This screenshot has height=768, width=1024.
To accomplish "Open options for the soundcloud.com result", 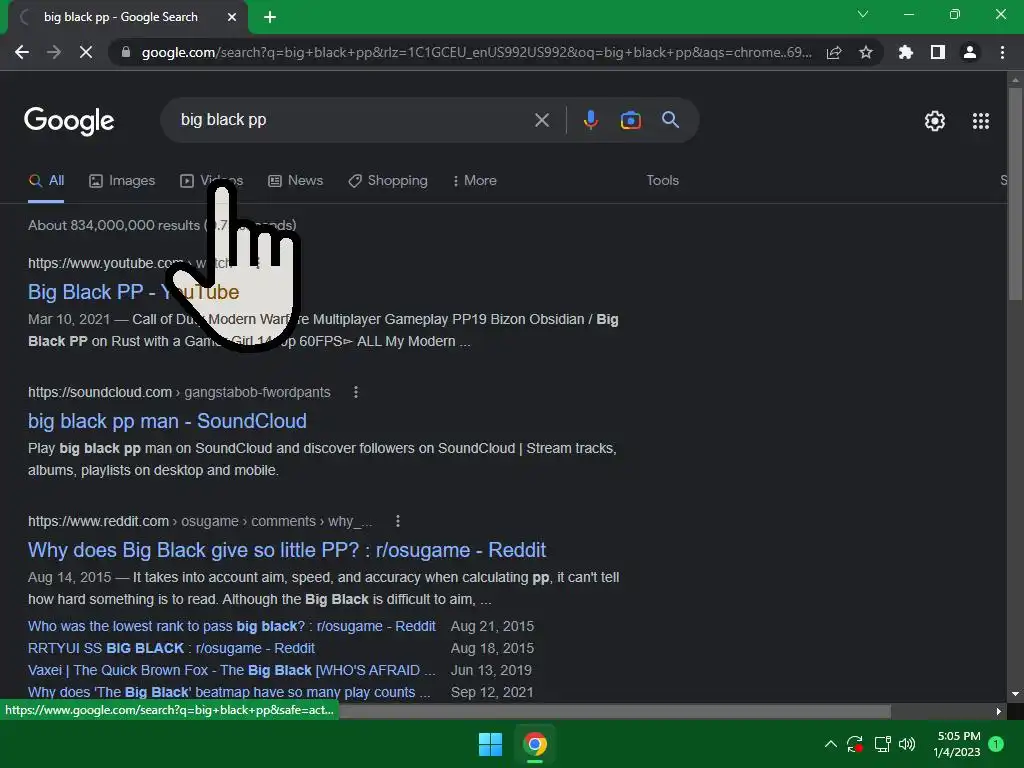I will click(x=356, y=392).
